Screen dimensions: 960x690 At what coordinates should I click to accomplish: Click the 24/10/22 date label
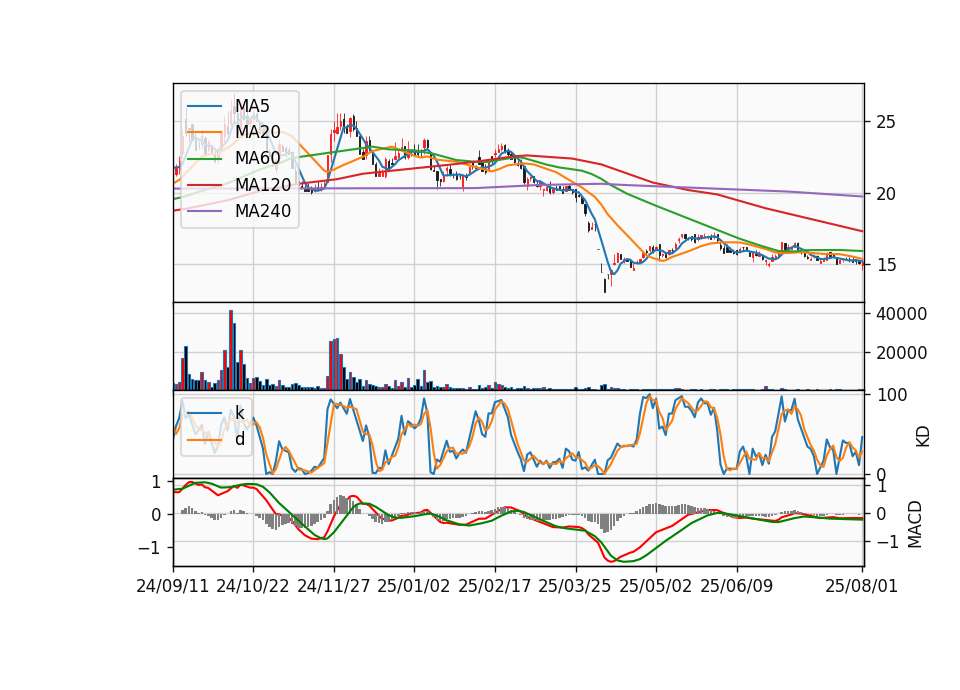(253, 586)
